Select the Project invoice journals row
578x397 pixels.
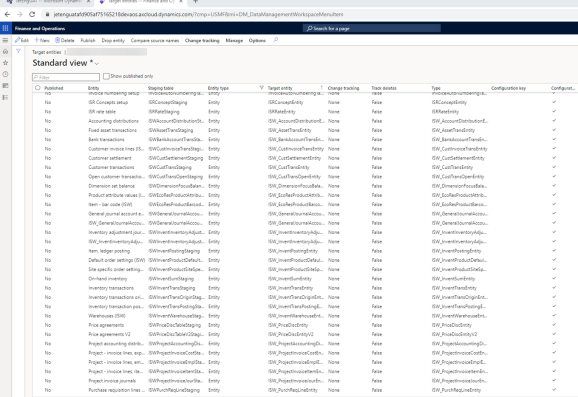point(305,381)
